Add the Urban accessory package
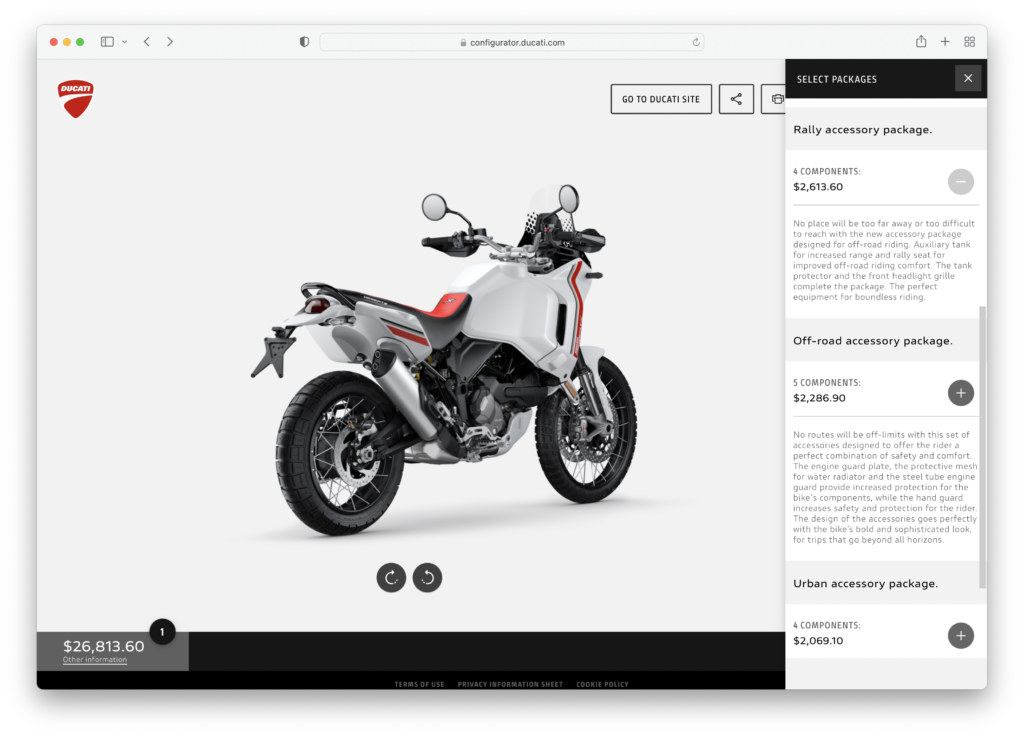The height and width of the screenshot is (738, 1024). [961, 635]
